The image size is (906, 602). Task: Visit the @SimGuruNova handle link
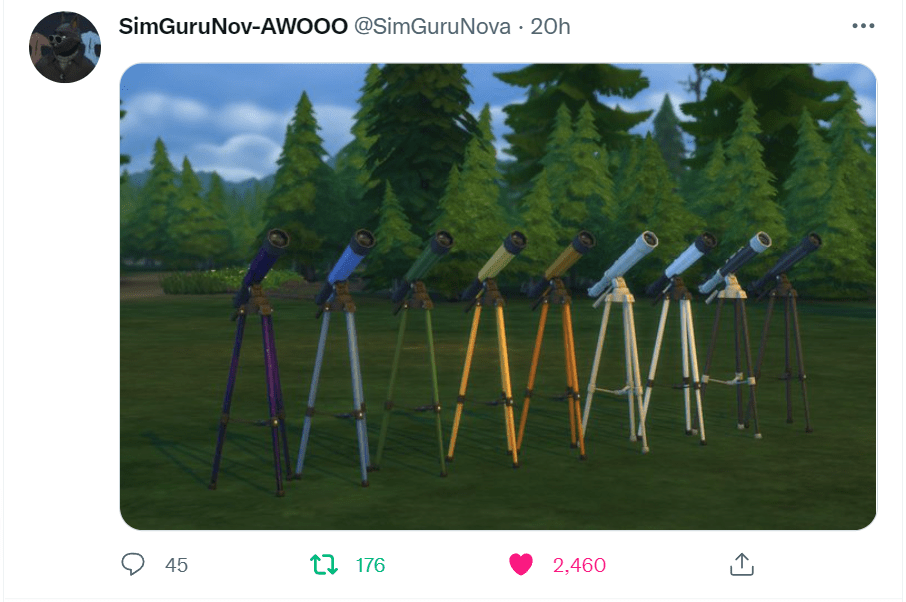pos(432,27)
